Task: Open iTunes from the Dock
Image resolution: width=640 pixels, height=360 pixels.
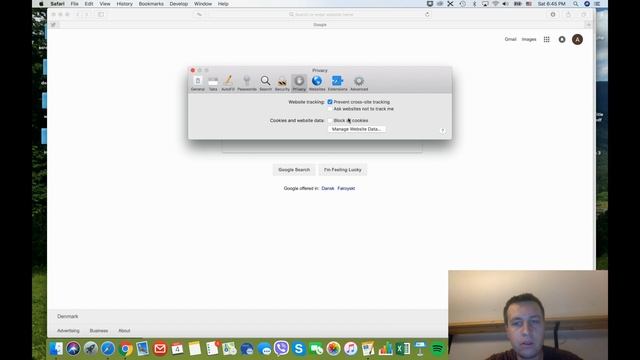Action: click(351, 349)
